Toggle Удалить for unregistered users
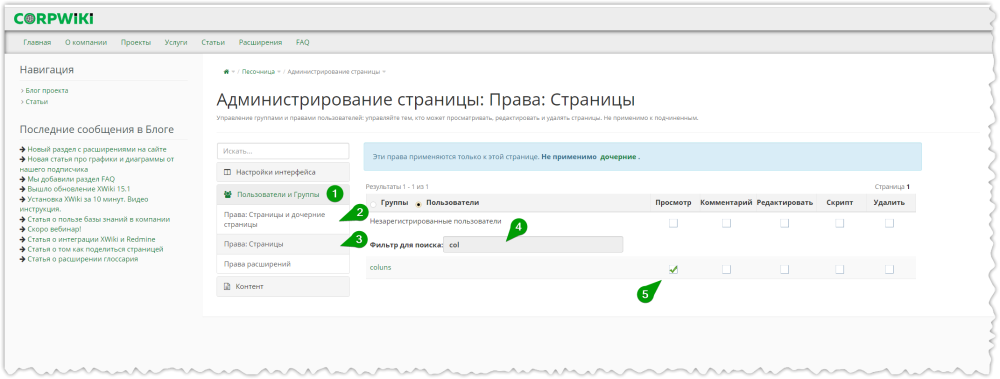 (x=889, y=223)
